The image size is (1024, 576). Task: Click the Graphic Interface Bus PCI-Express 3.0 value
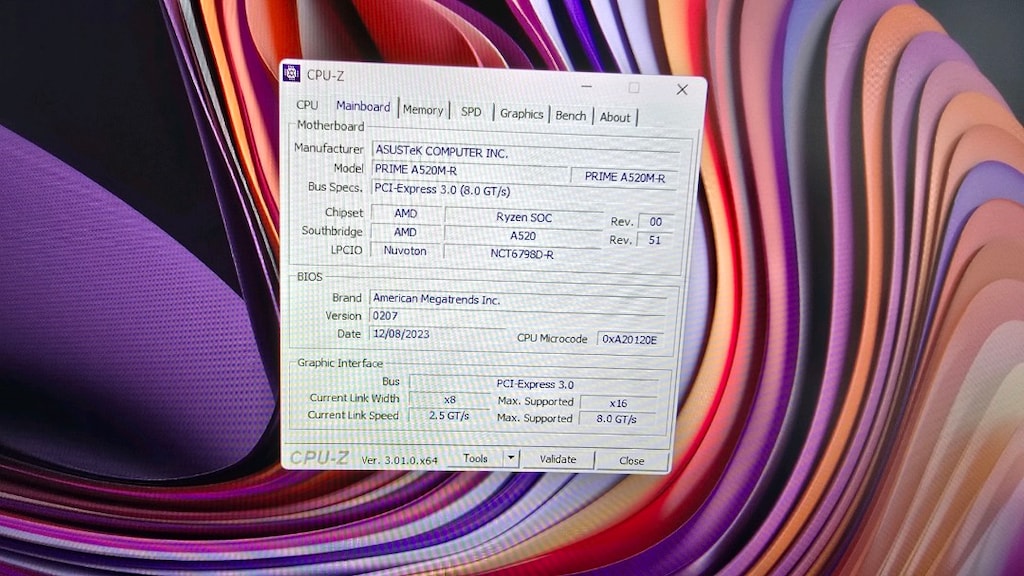tap(534, 384)
